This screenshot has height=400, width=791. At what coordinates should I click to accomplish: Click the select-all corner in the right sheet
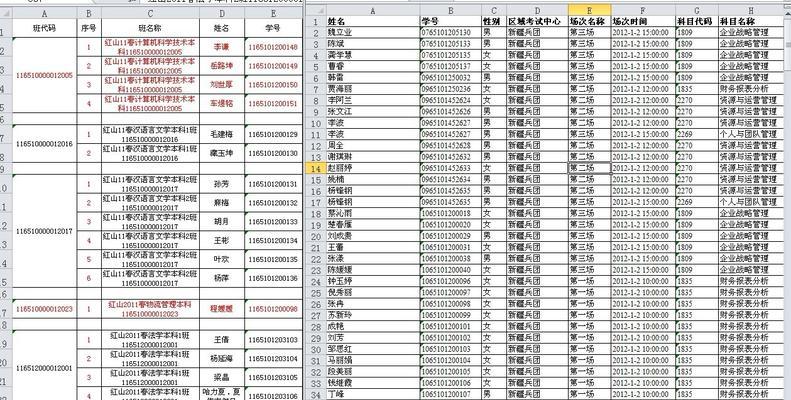tap(315, 11)
